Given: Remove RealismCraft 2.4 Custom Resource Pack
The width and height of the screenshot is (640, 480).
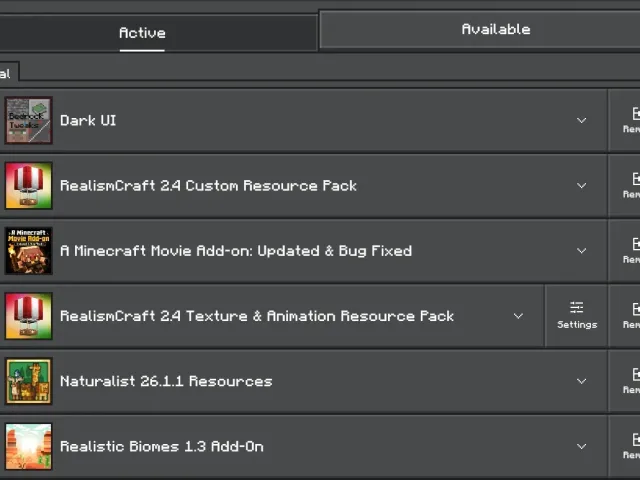Looking at the screenshot, I should pos(624,186).
